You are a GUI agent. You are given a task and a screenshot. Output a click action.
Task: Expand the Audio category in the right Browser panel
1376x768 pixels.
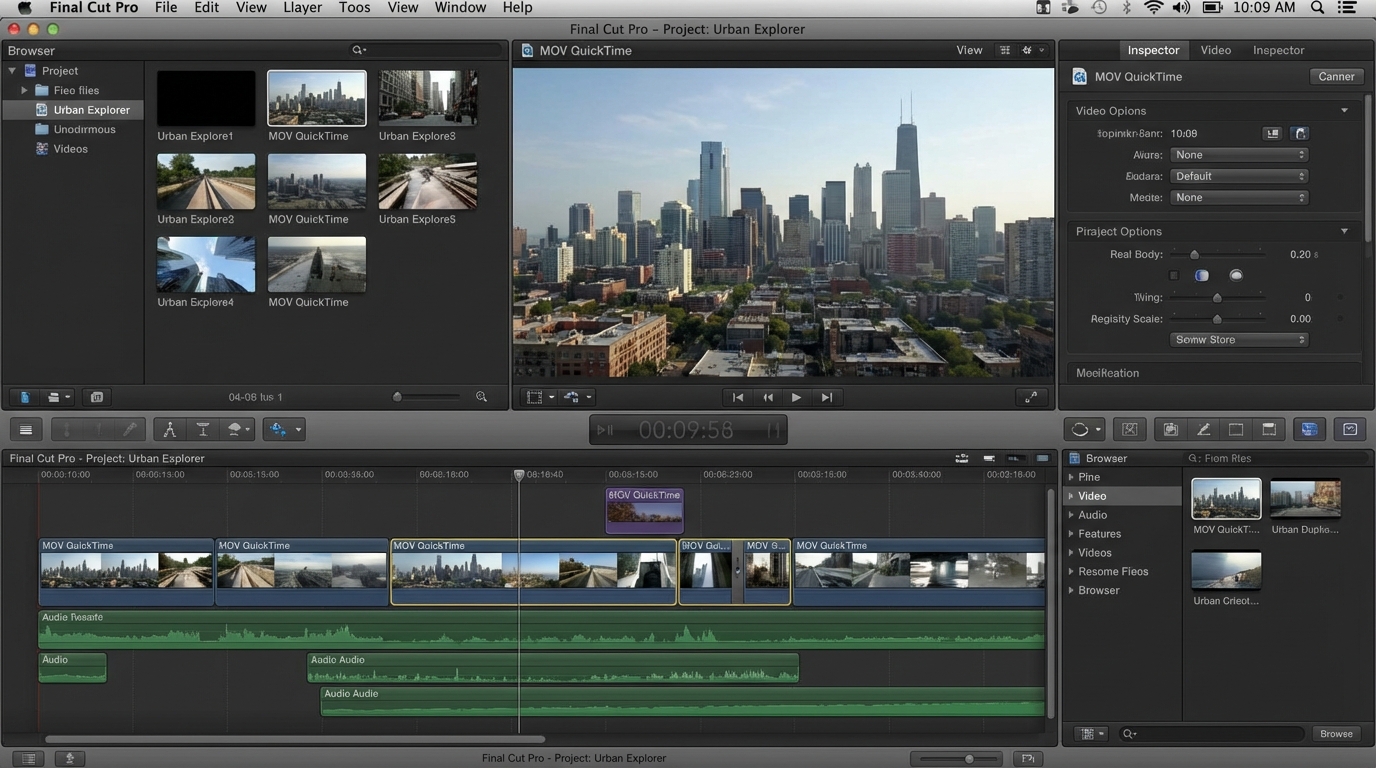pos(1093,514)
